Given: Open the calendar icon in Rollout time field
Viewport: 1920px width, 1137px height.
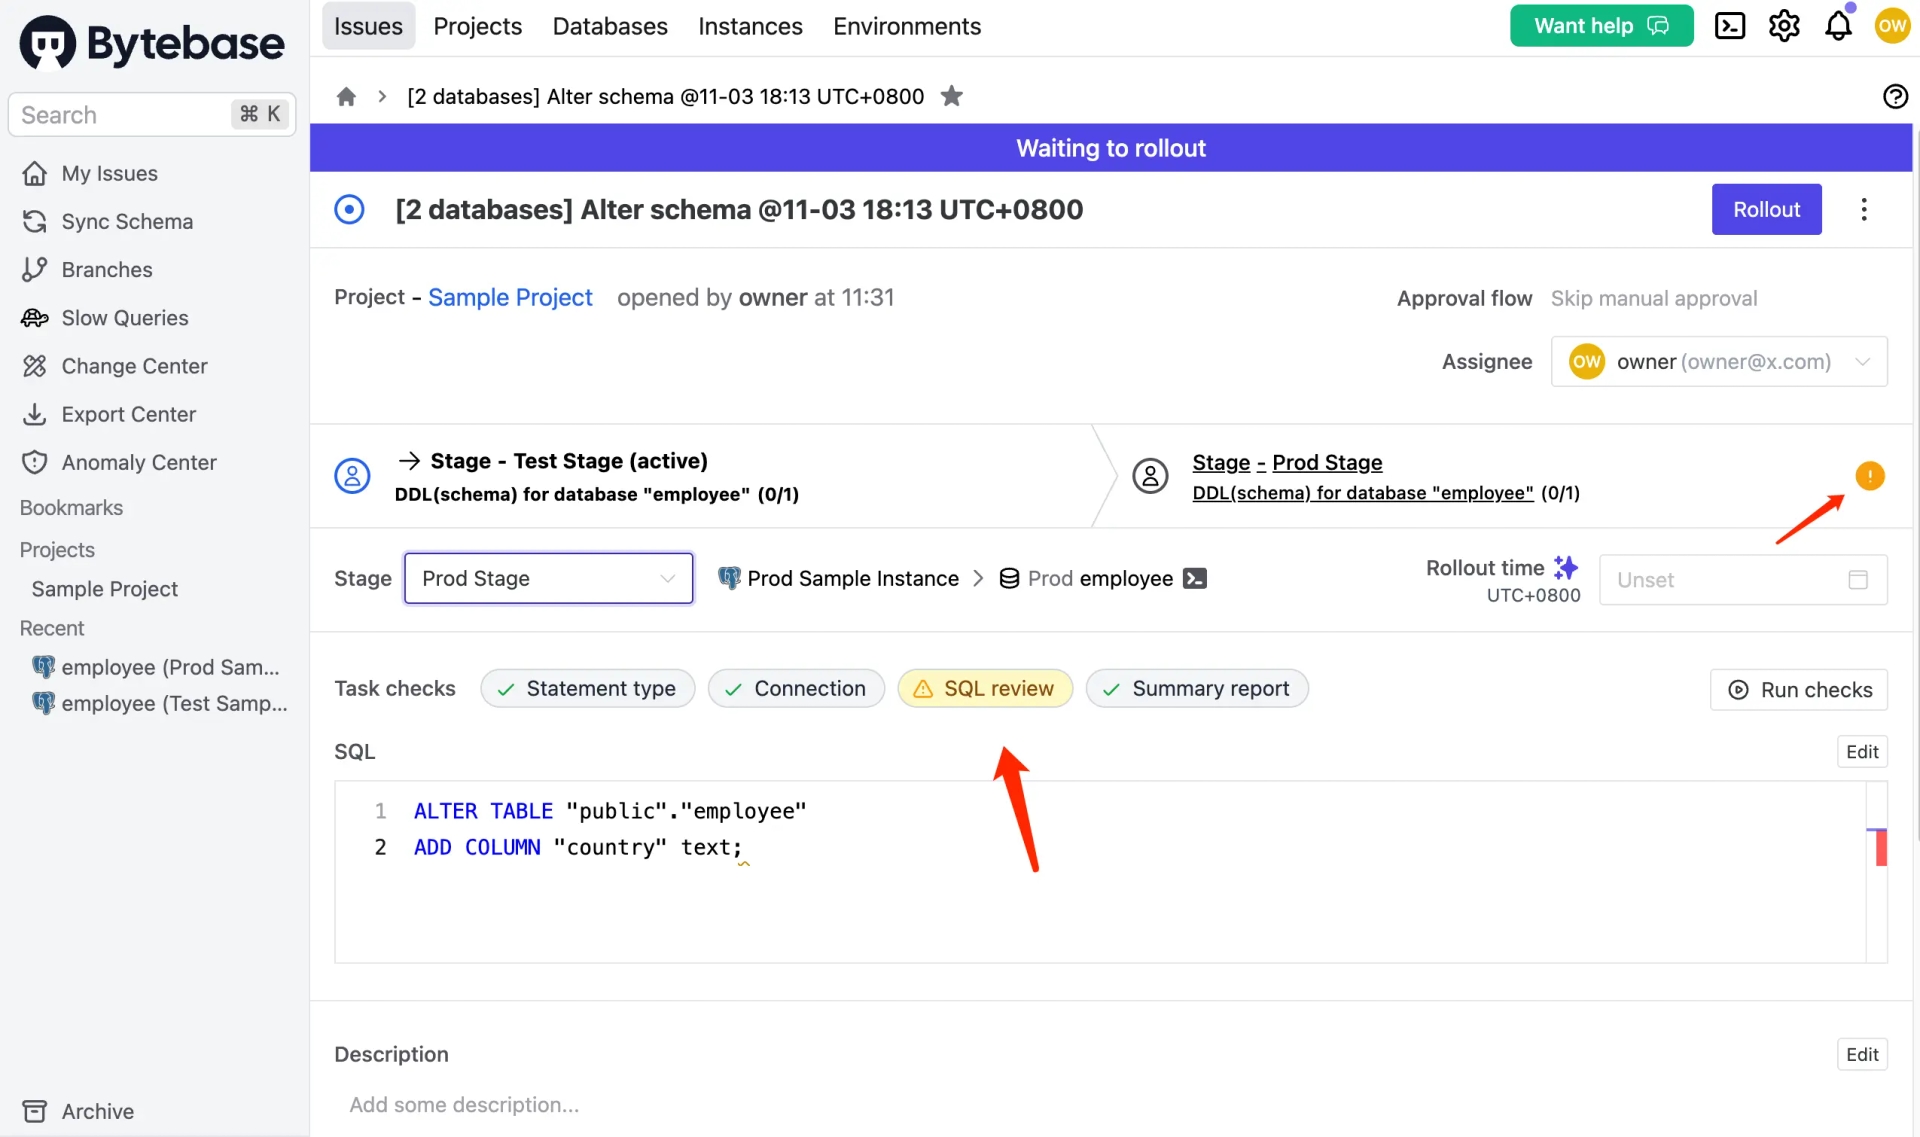Looking at the screenshot, I should [1858, 580].
